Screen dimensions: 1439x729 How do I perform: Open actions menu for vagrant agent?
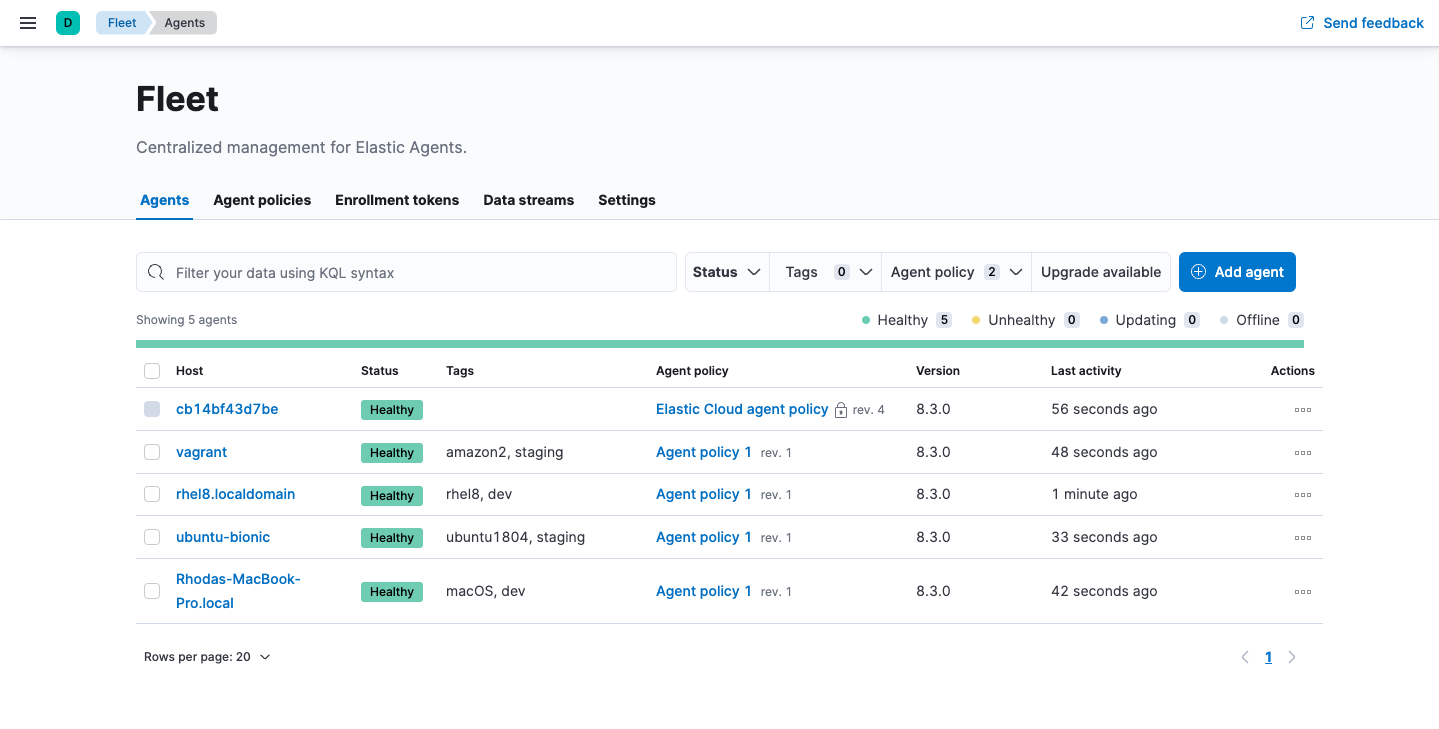1302,453
